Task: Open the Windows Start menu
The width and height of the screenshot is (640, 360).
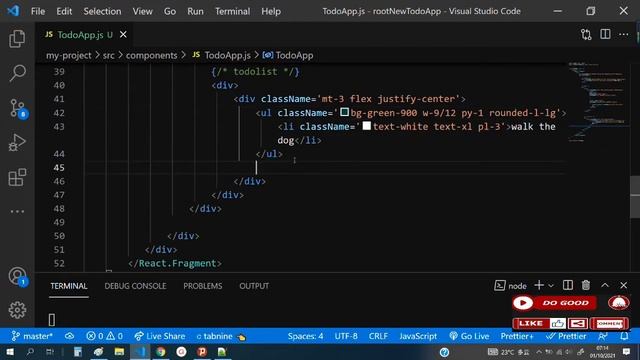Action: click(10, 351)
